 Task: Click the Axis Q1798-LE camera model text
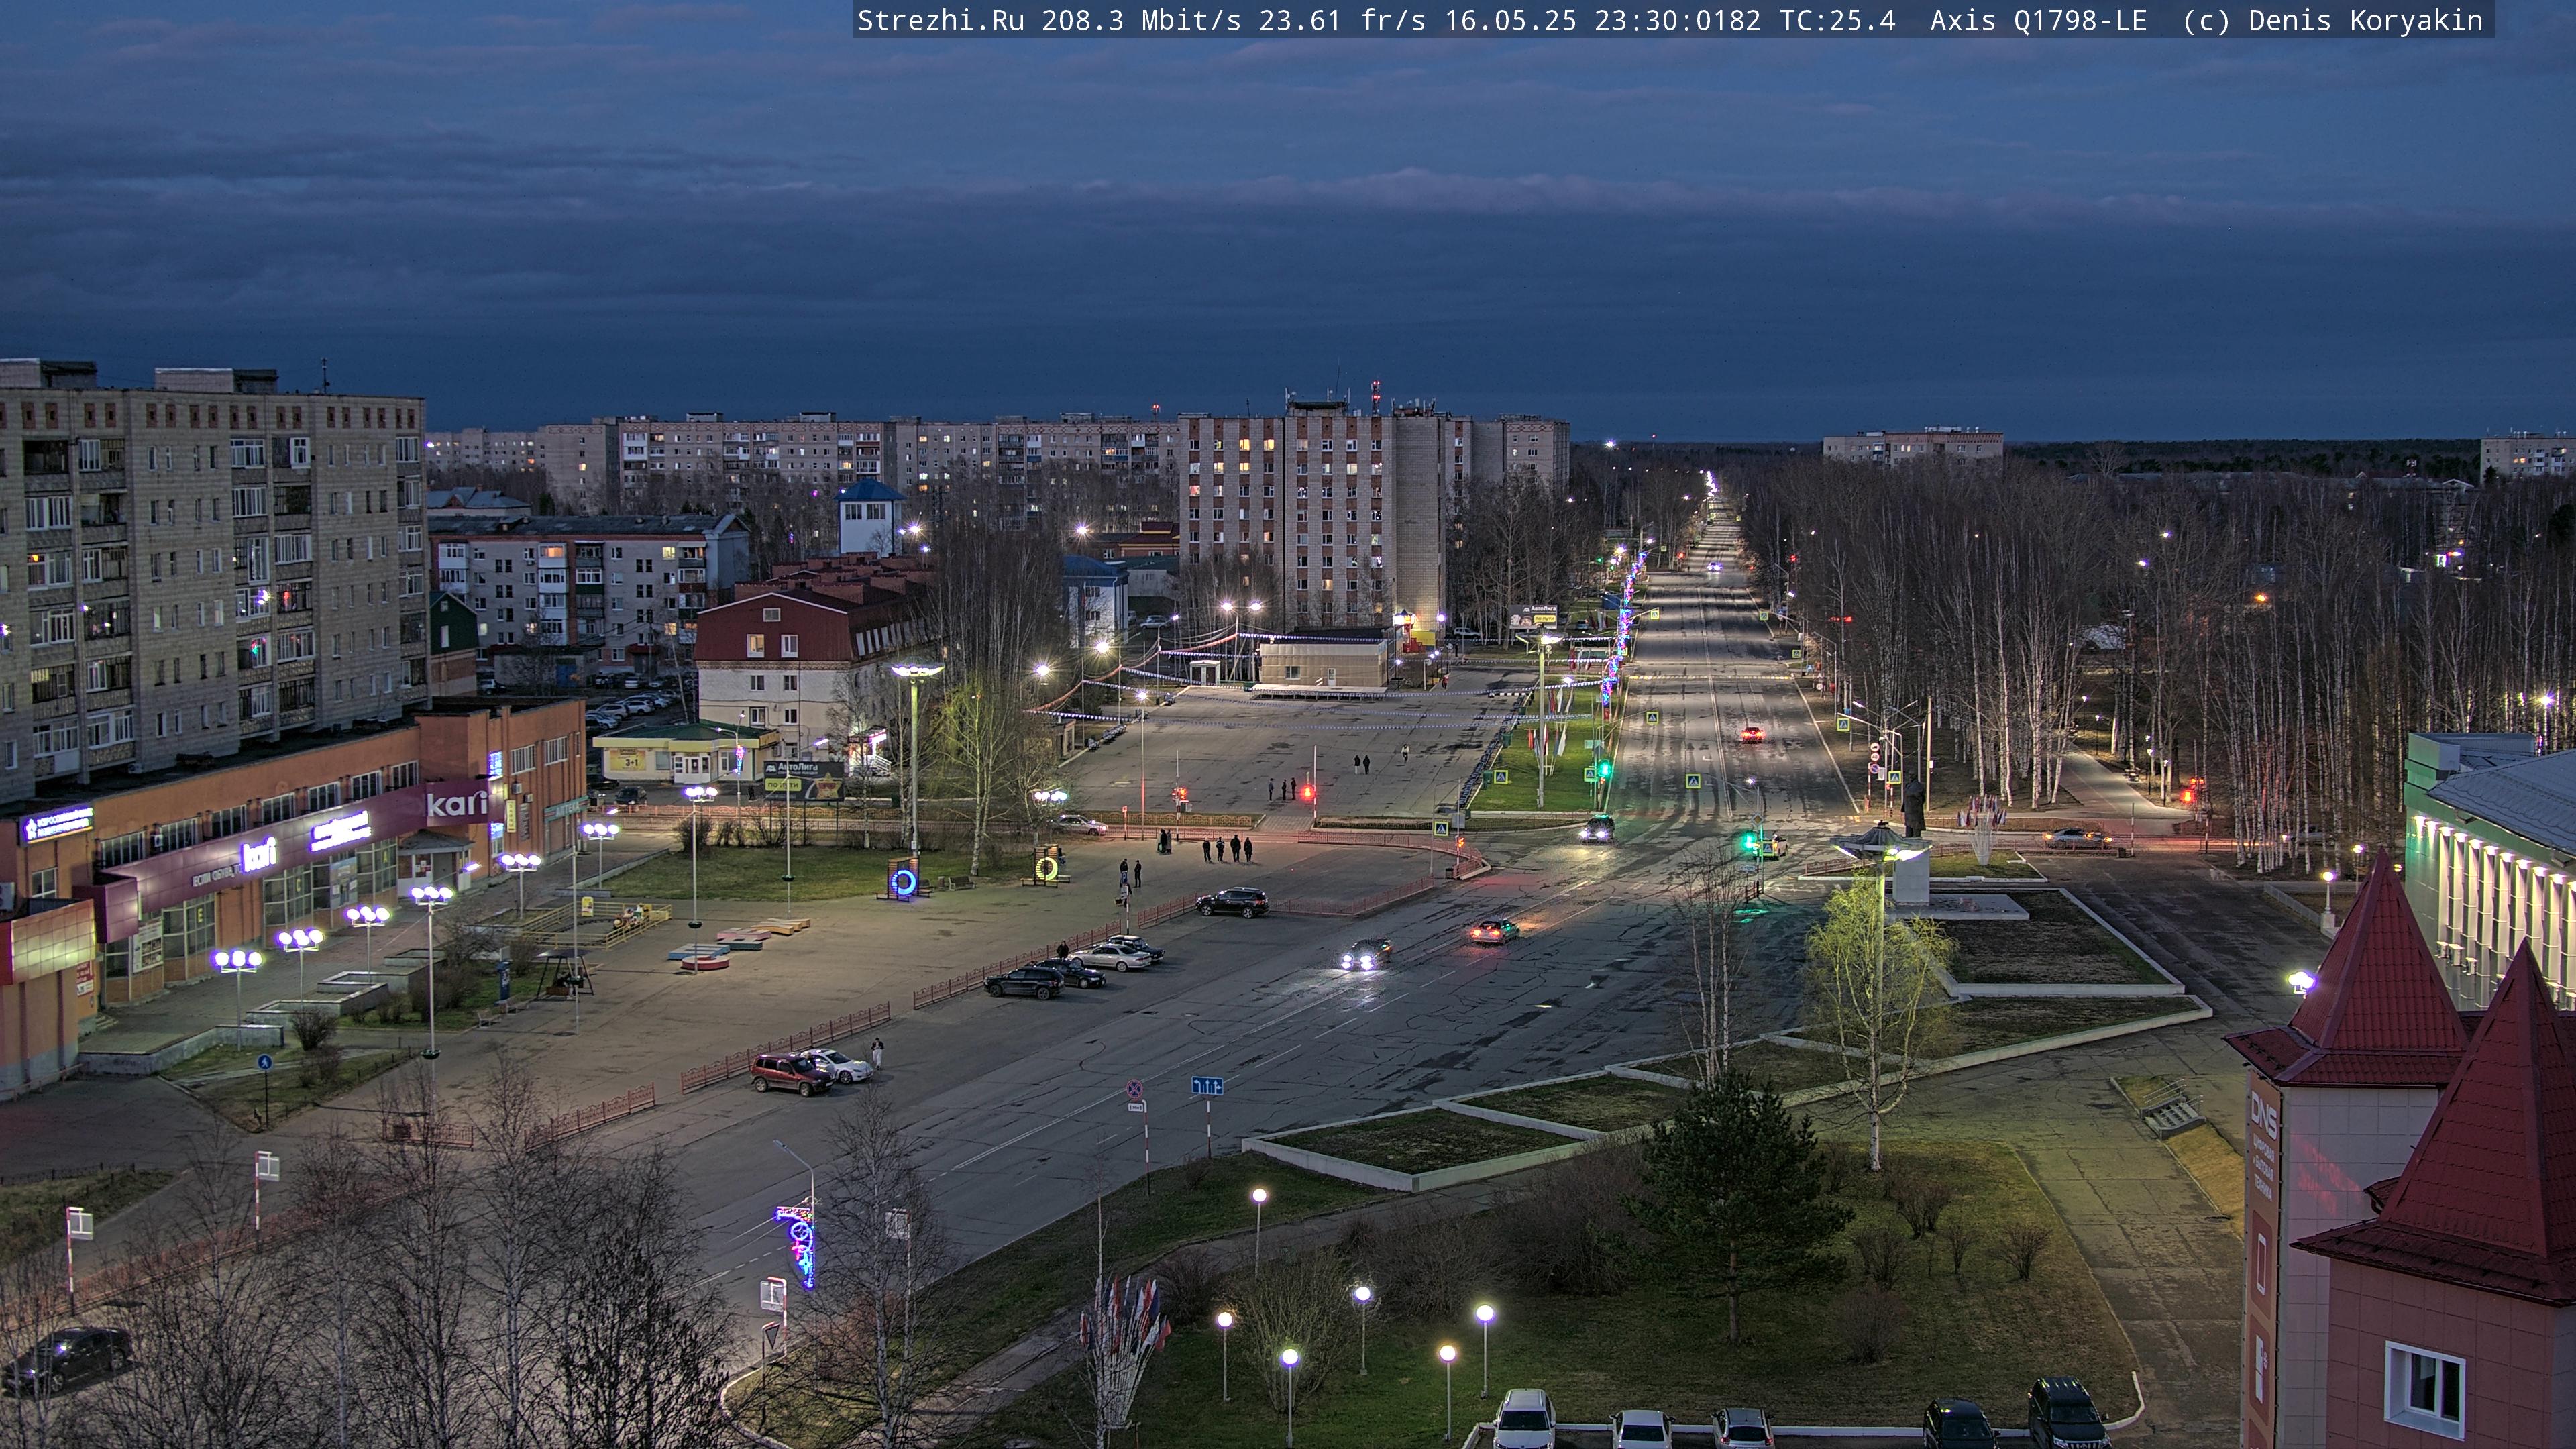pyautogui.click(x=2038, y=20)
